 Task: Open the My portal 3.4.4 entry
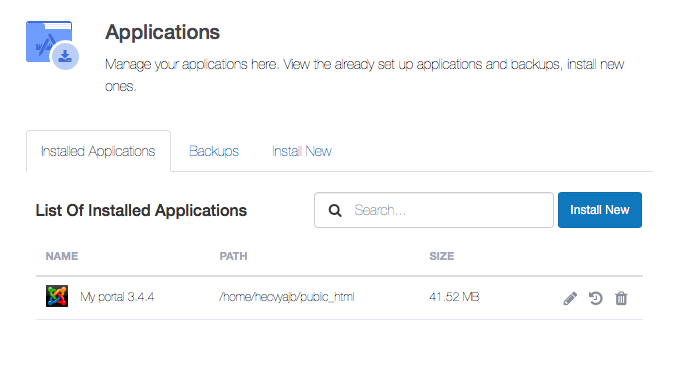(x=117, y=297)
